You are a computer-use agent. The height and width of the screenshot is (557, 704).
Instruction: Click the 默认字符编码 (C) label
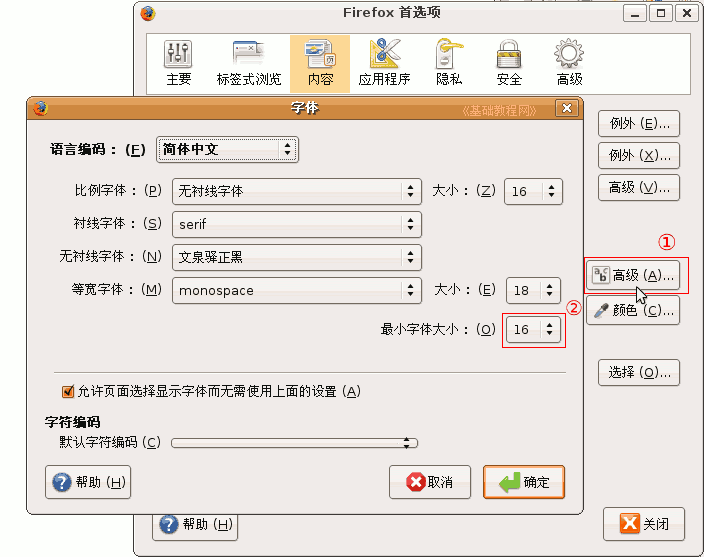point(110,443)
